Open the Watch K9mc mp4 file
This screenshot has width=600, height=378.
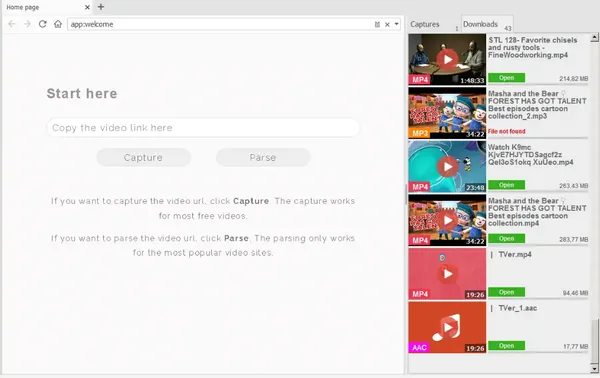[x=506, y=185]
